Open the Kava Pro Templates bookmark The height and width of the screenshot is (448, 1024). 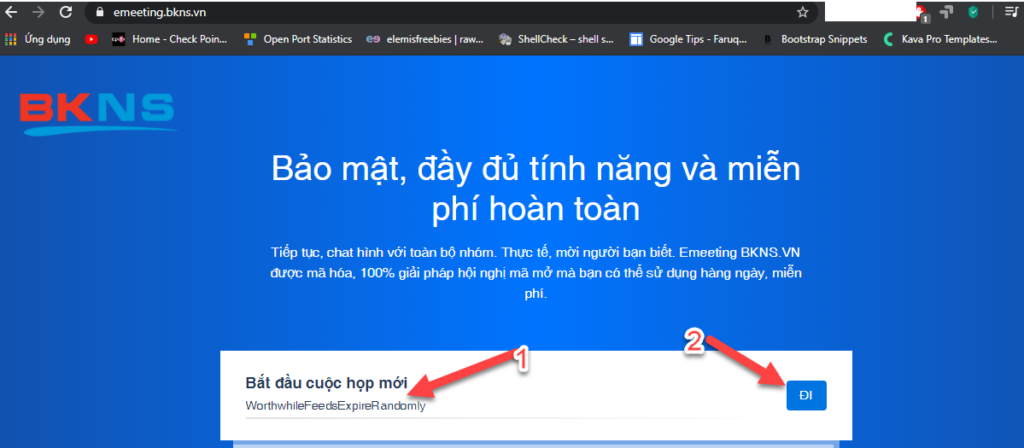point(942,40)
